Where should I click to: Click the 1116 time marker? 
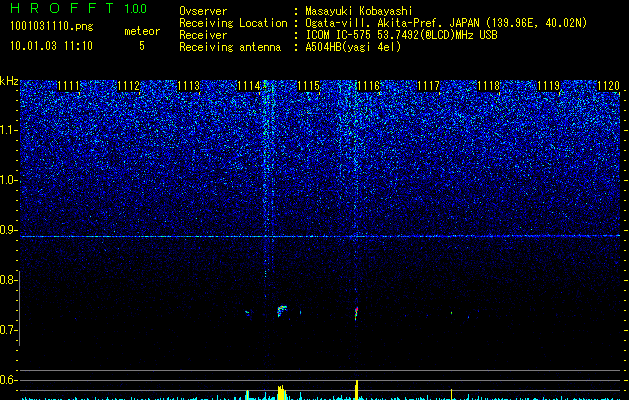click(368, 86)
